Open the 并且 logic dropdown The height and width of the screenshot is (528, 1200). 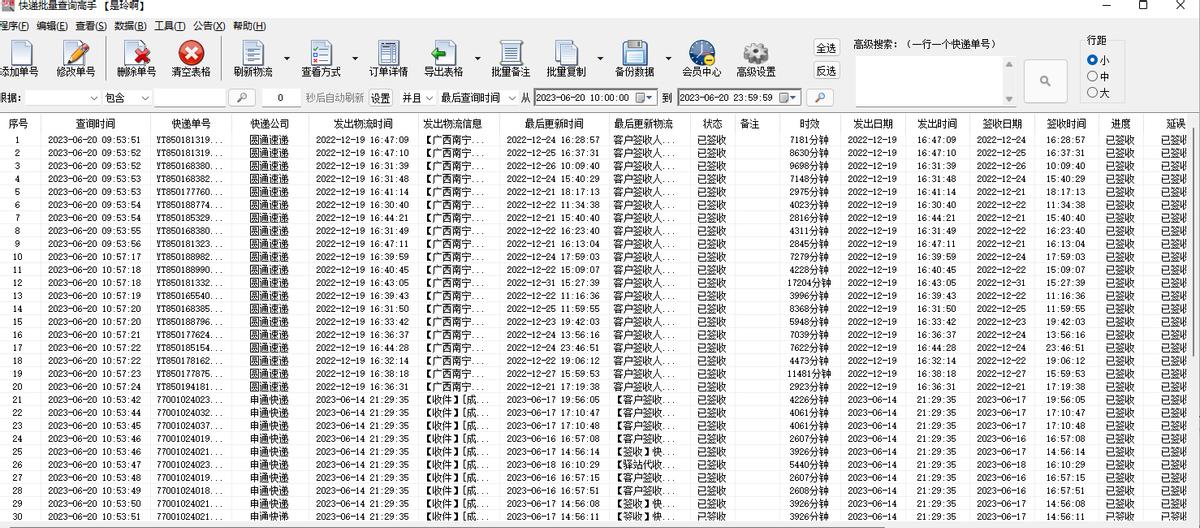[429, 98]
